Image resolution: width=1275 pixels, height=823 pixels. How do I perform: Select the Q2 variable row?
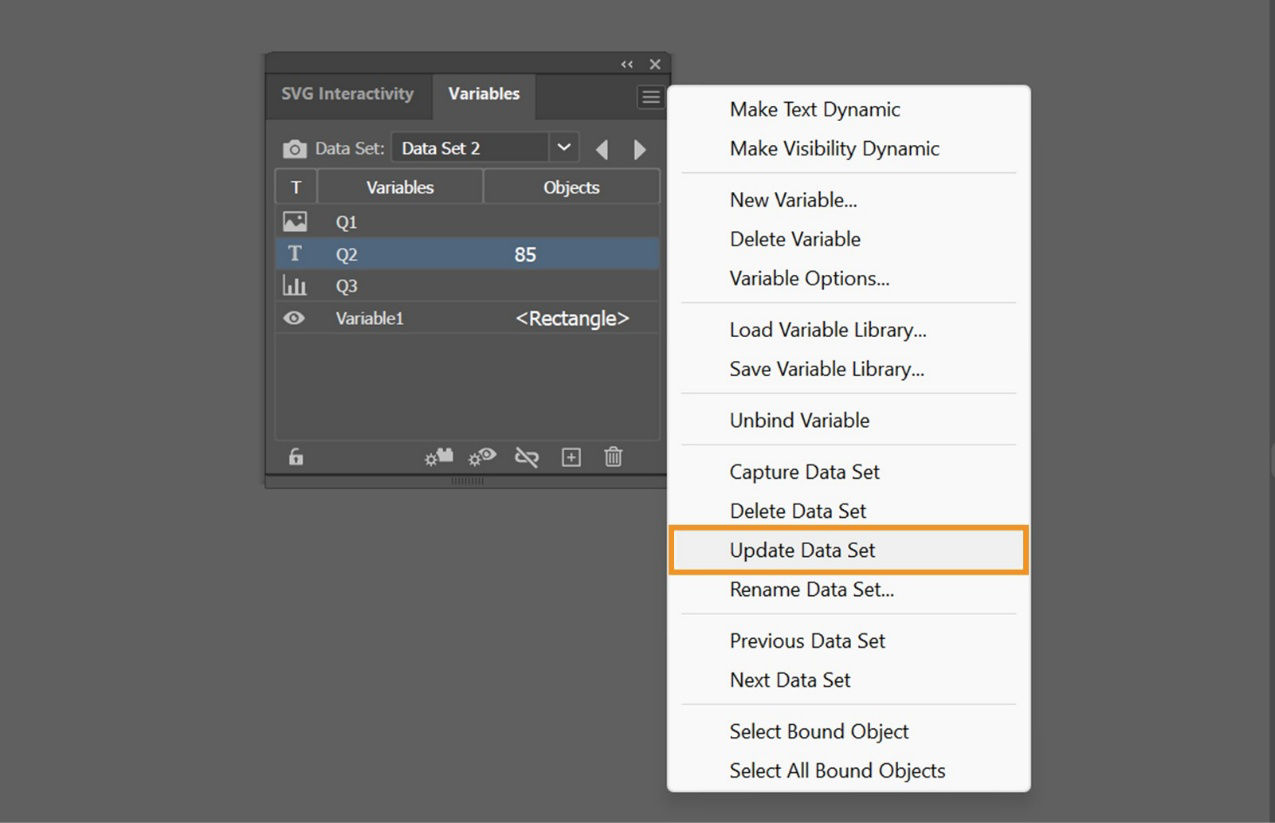click(400, 254)
